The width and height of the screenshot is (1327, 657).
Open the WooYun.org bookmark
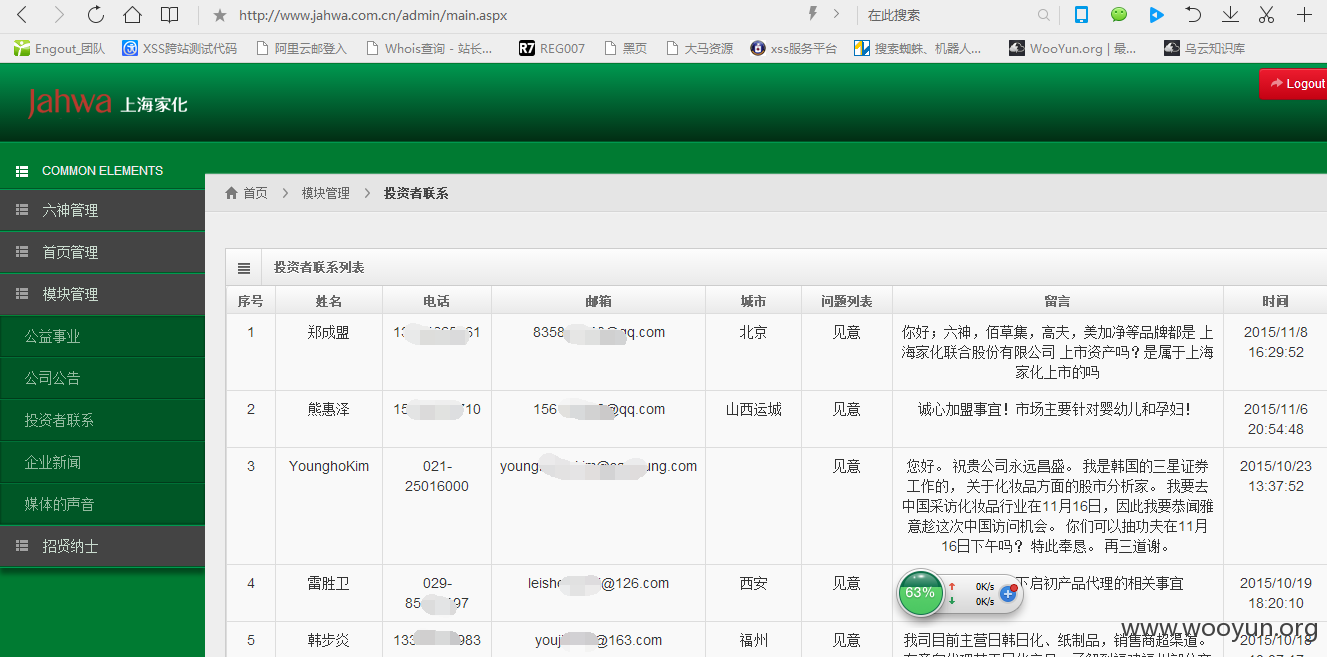(x=1073, y=48)
